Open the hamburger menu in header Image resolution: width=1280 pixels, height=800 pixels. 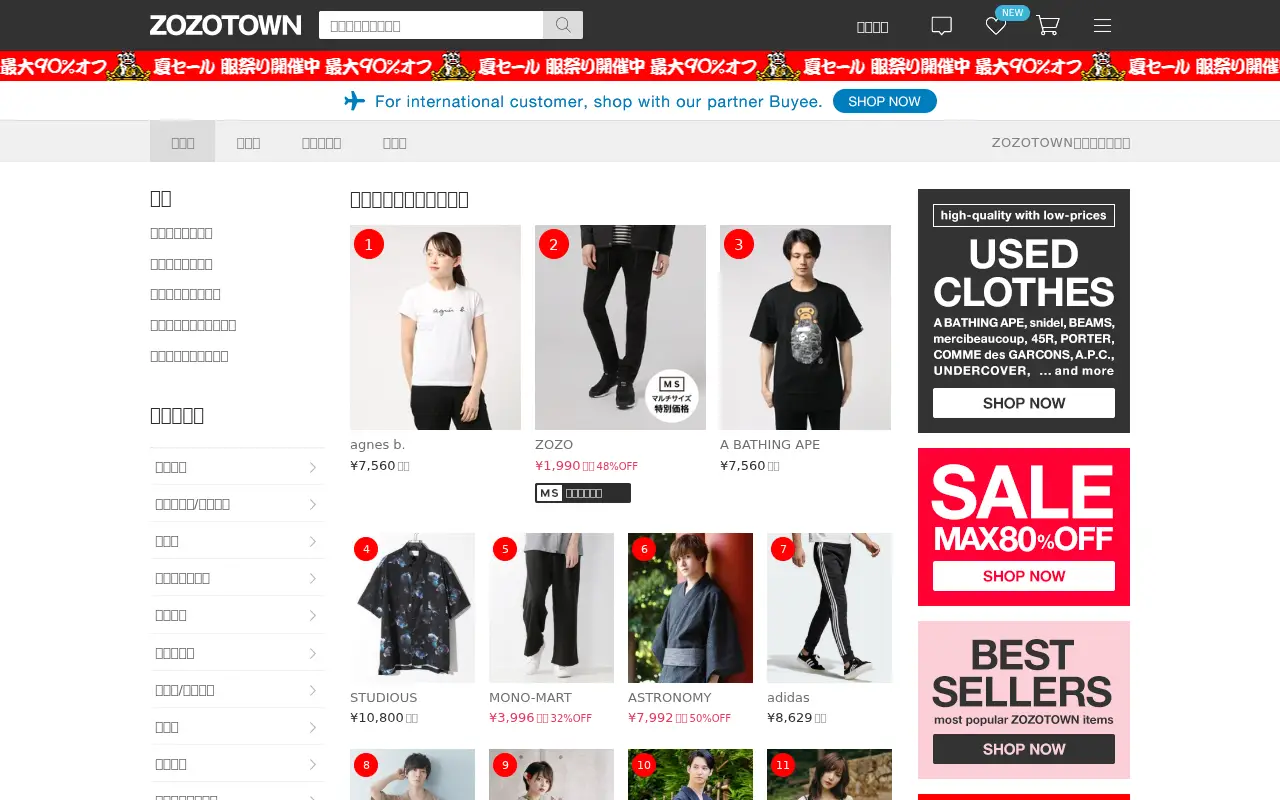point(1102,26)
